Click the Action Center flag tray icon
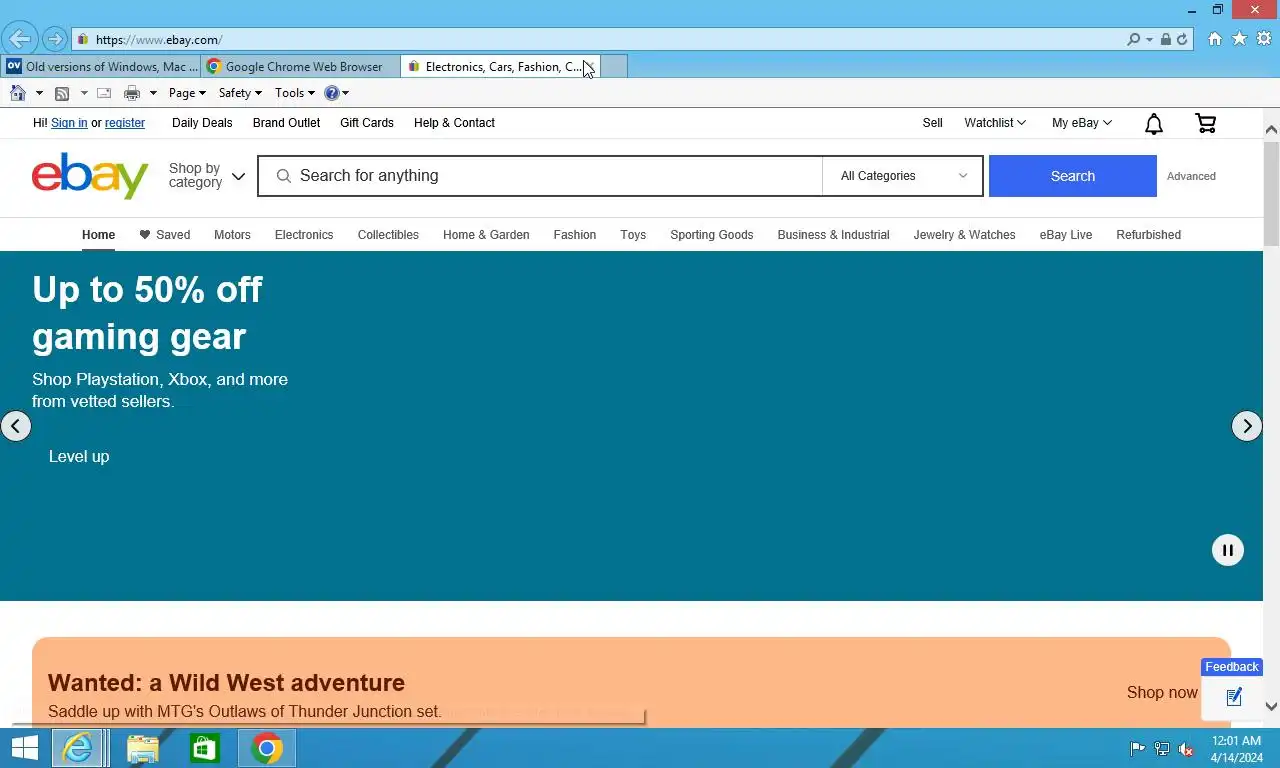Viewport: 1280px width, 768px height. 1138,749
